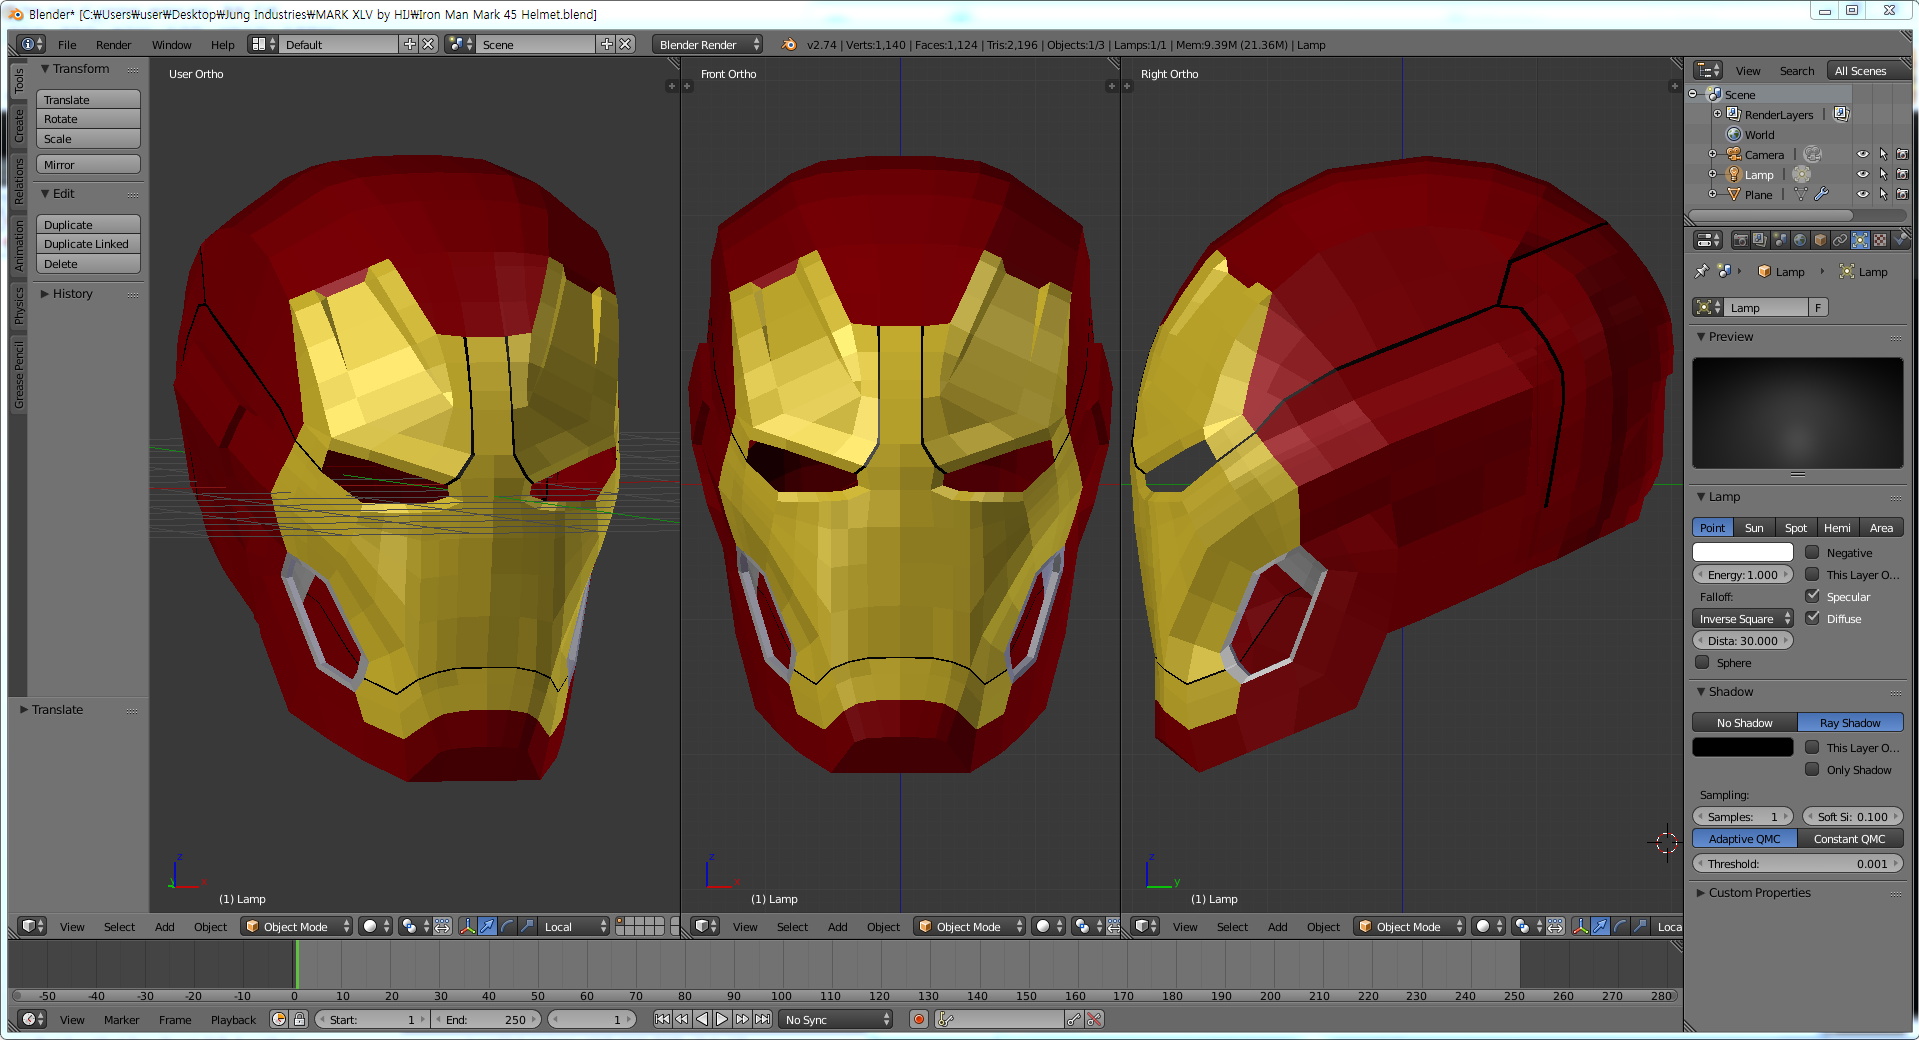
Task: Click the Plane wrench modifier icon in outliner
Action: [1821, 194]
